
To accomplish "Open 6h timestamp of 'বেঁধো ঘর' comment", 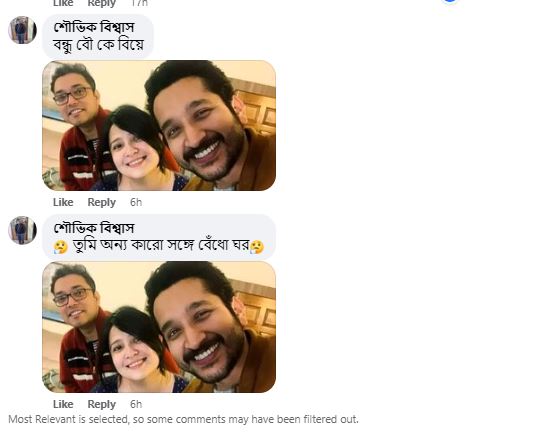I will 136,404.
